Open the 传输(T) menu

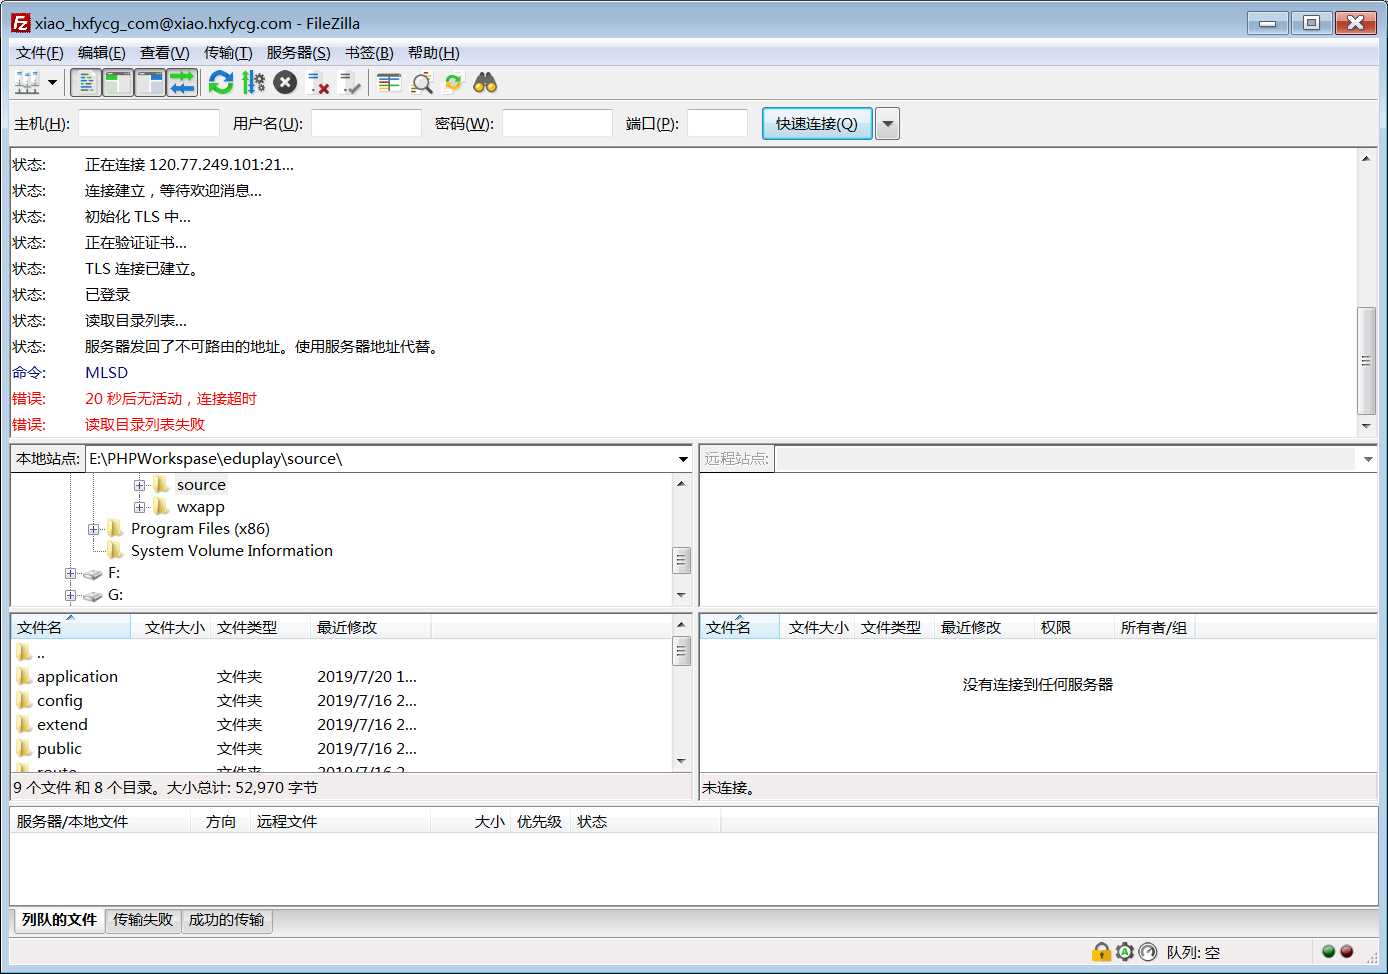pyautogui.click(x=228, y=53)
